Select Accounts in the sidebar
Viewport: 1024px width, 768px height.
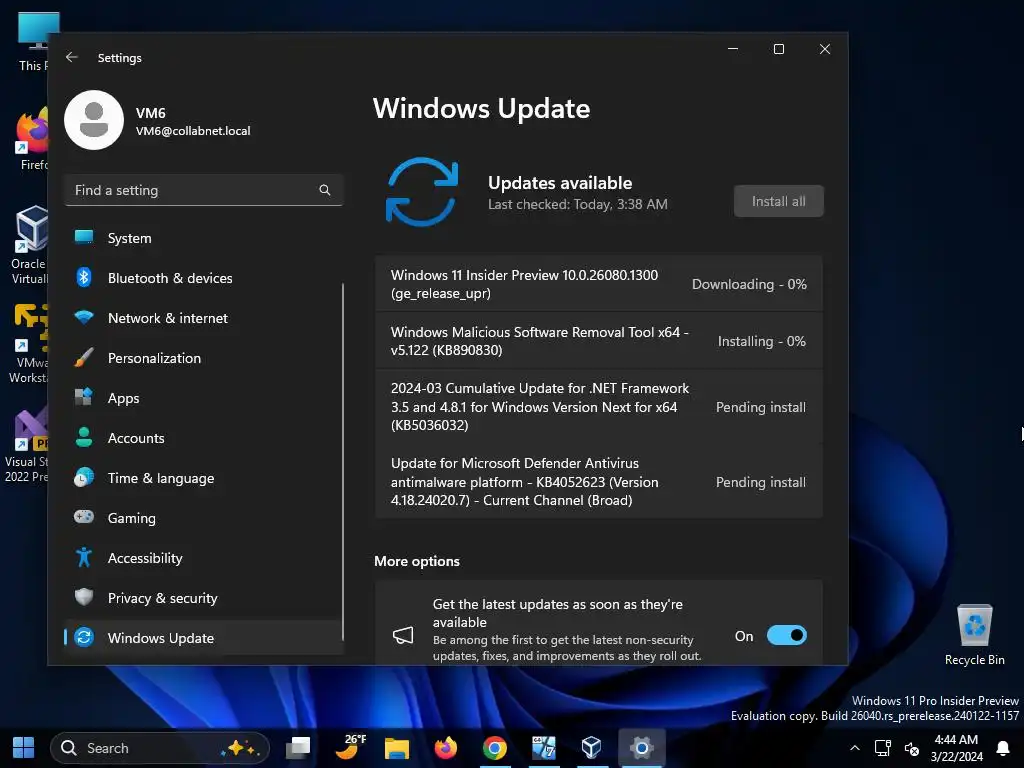(x=204, y=437)
